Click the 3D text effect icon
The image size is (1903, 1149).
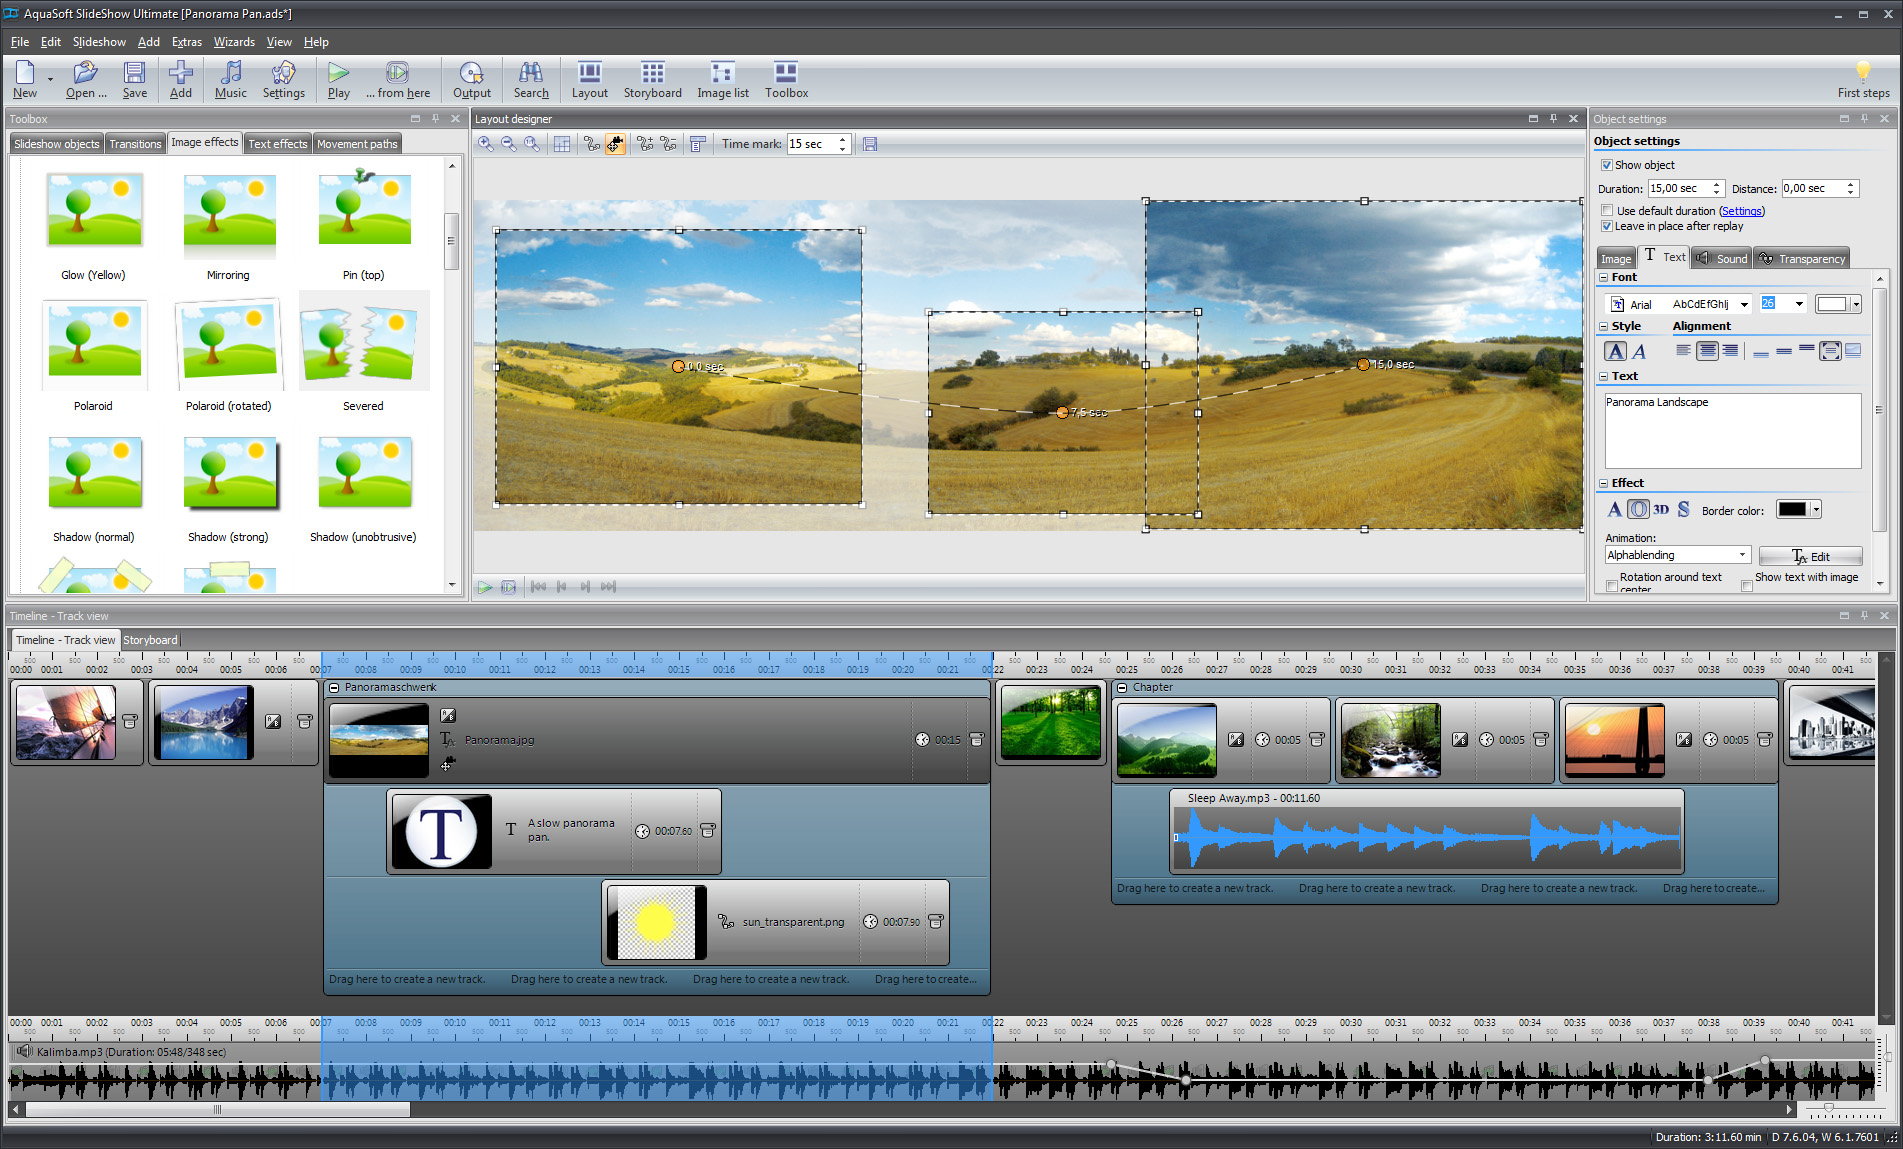(1661, 510)
